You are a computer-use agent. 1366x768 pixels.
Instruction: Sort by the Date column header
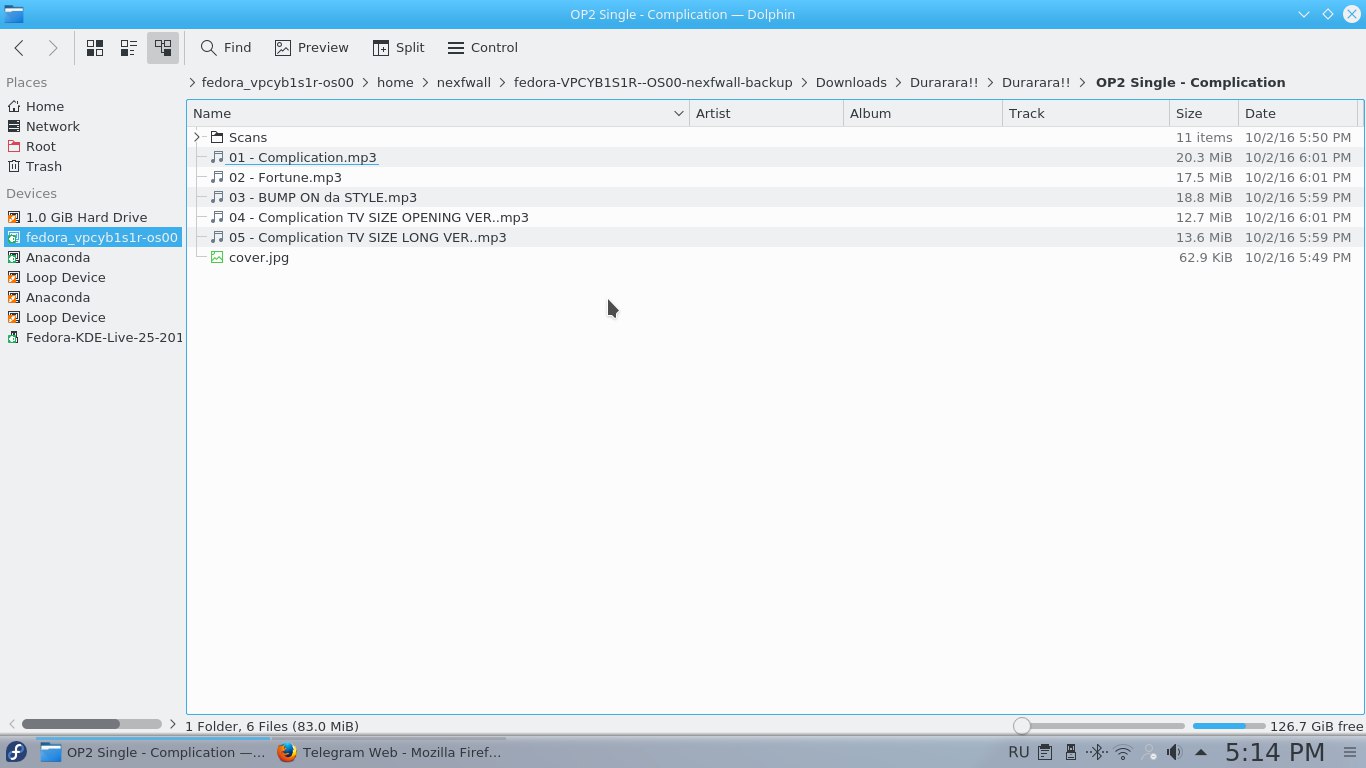point(1299,113)
